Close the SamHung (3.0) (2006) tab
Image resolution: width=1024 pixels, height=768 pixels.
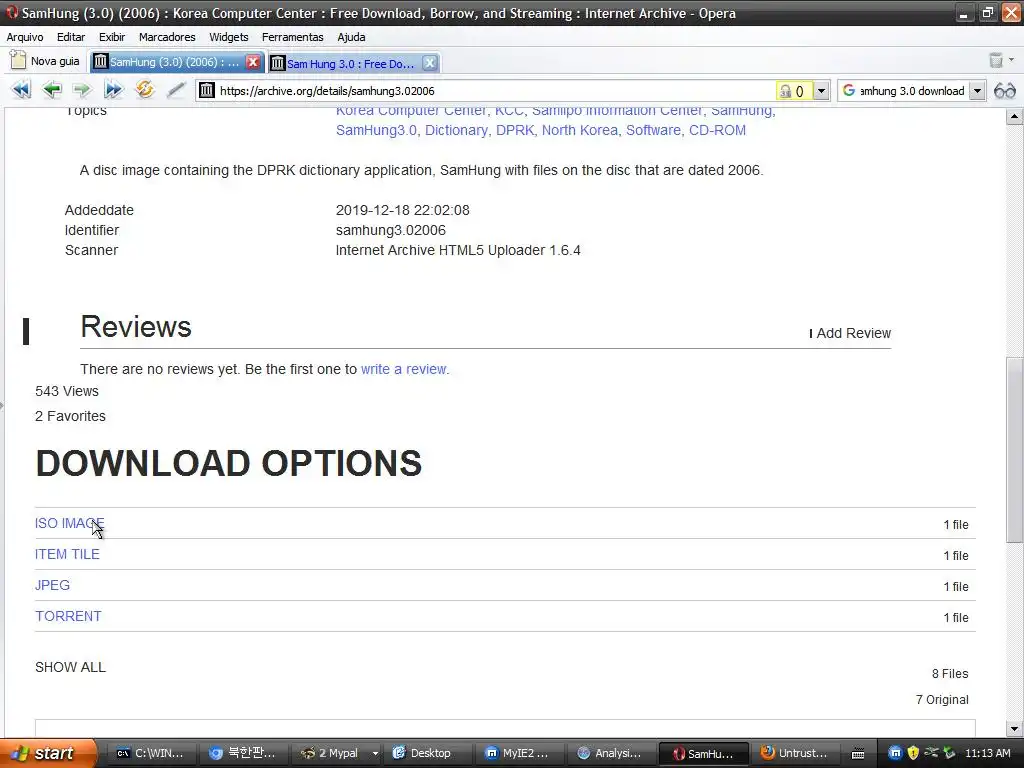(x=253, y=62)
